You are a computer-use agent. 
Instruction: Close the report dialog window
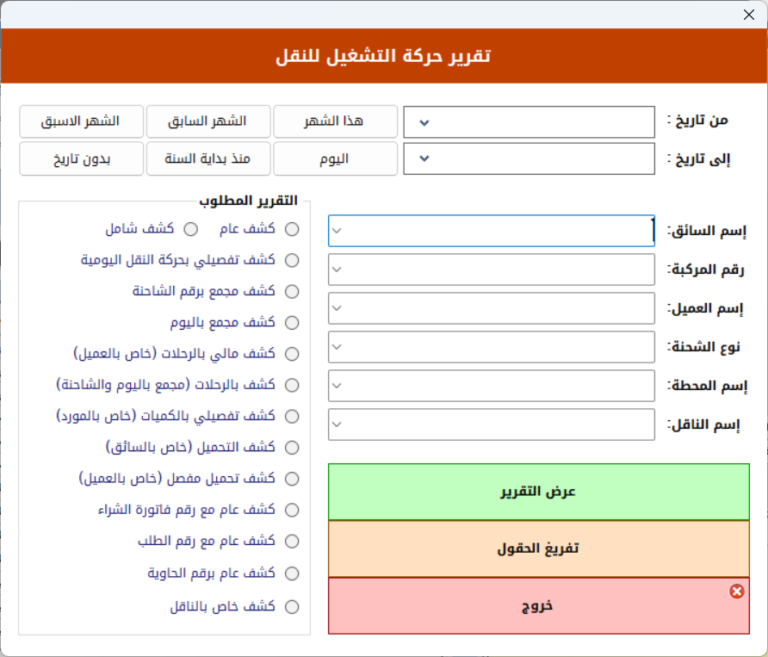click(x=748, y=15)
